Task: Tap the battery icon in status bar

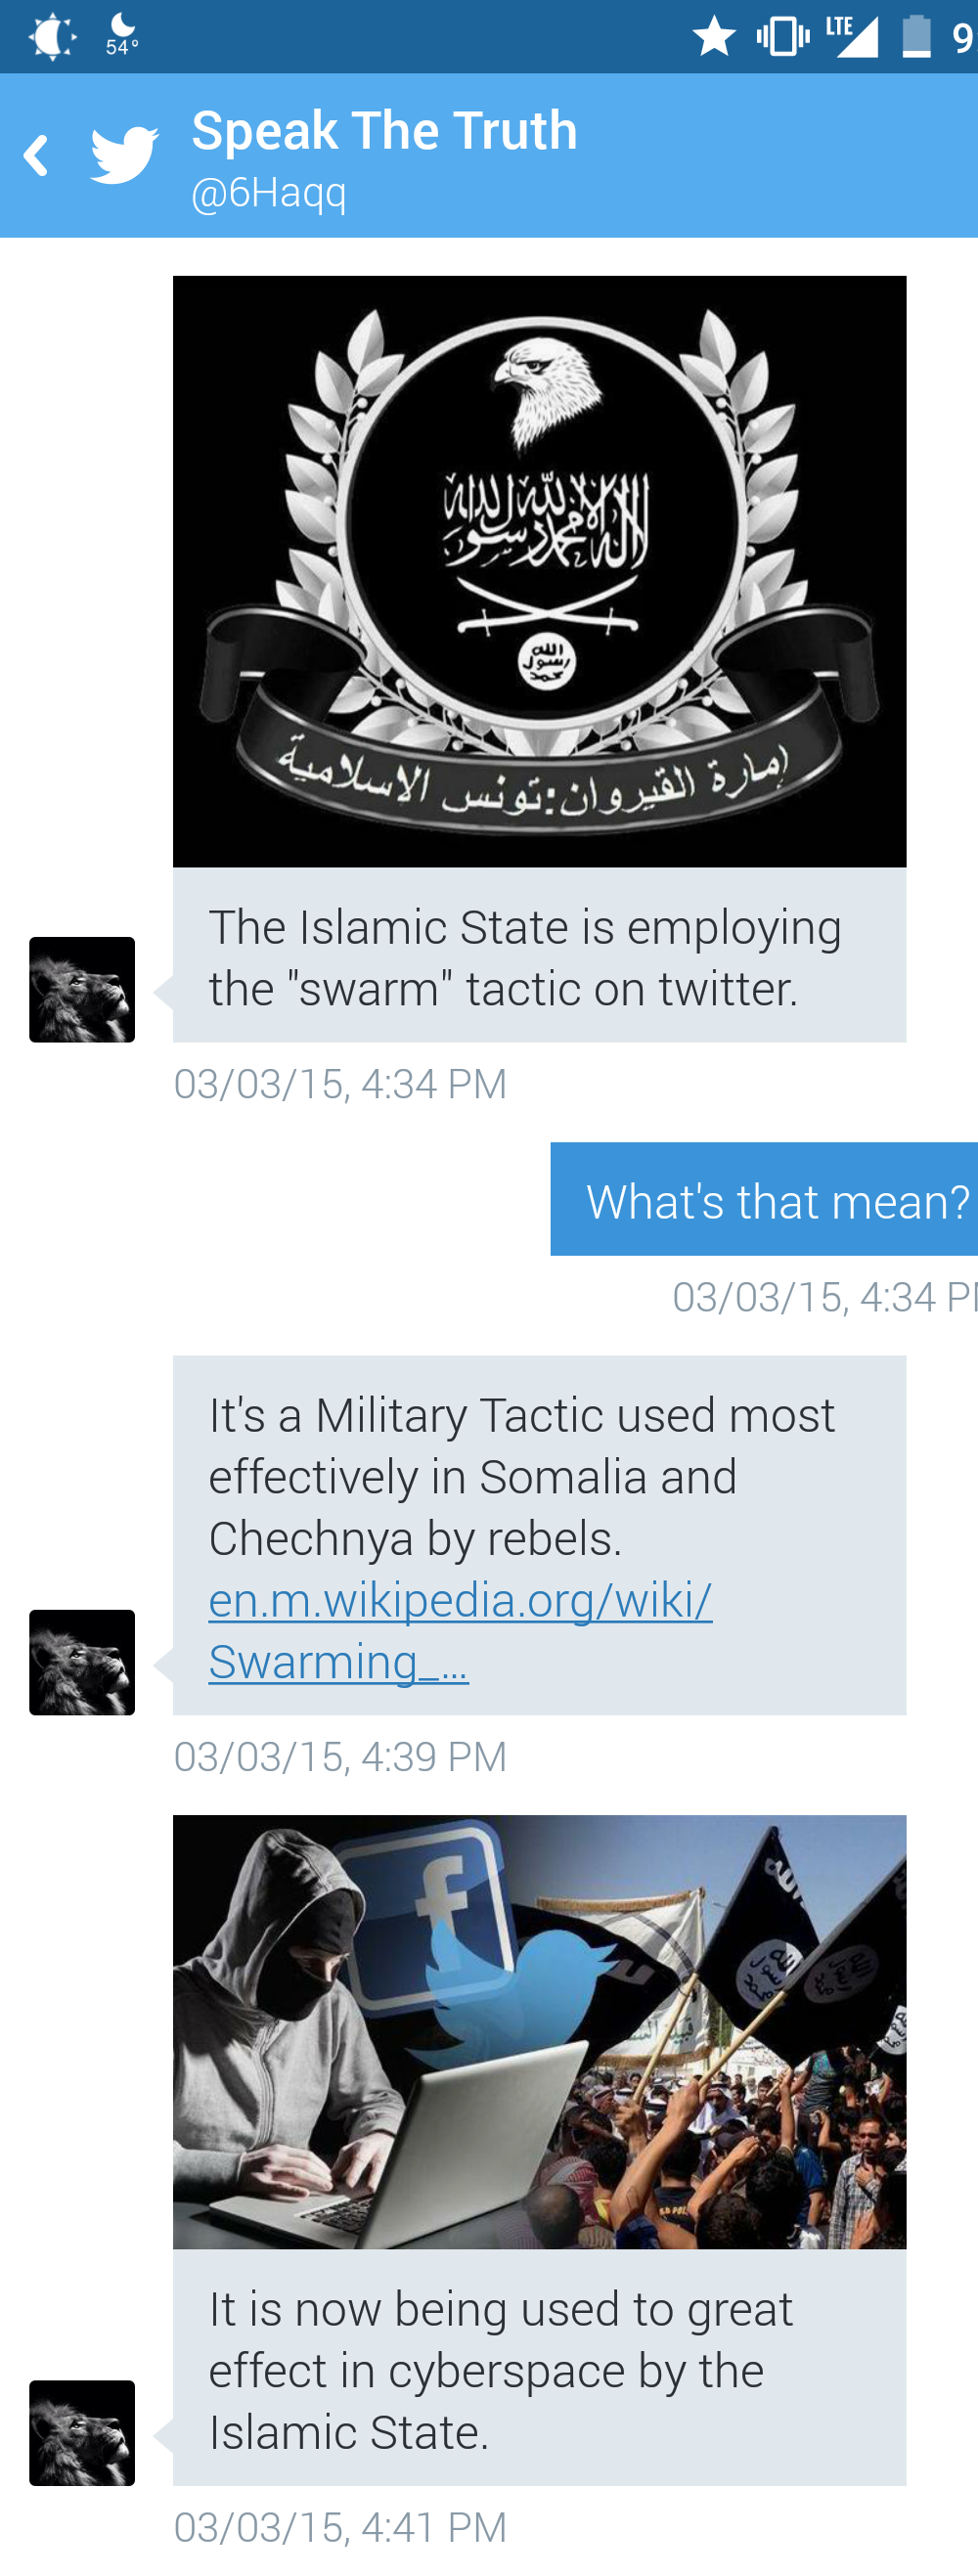Action: (916, 36)
